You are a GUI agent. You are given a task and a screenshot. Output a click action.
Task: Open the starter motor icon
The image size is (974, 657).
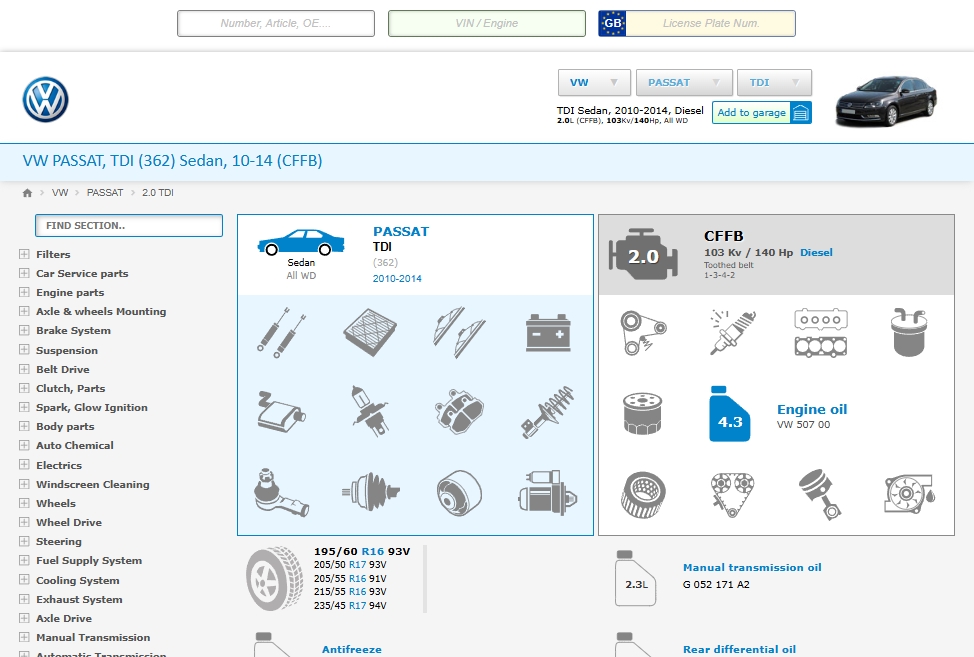547,492
